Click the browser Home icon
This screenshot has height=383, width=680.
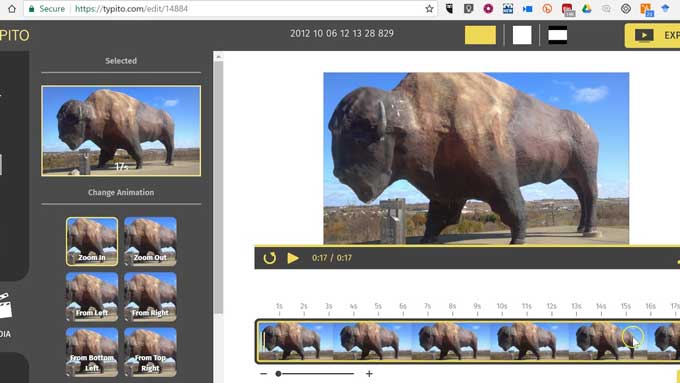point(12,9)
